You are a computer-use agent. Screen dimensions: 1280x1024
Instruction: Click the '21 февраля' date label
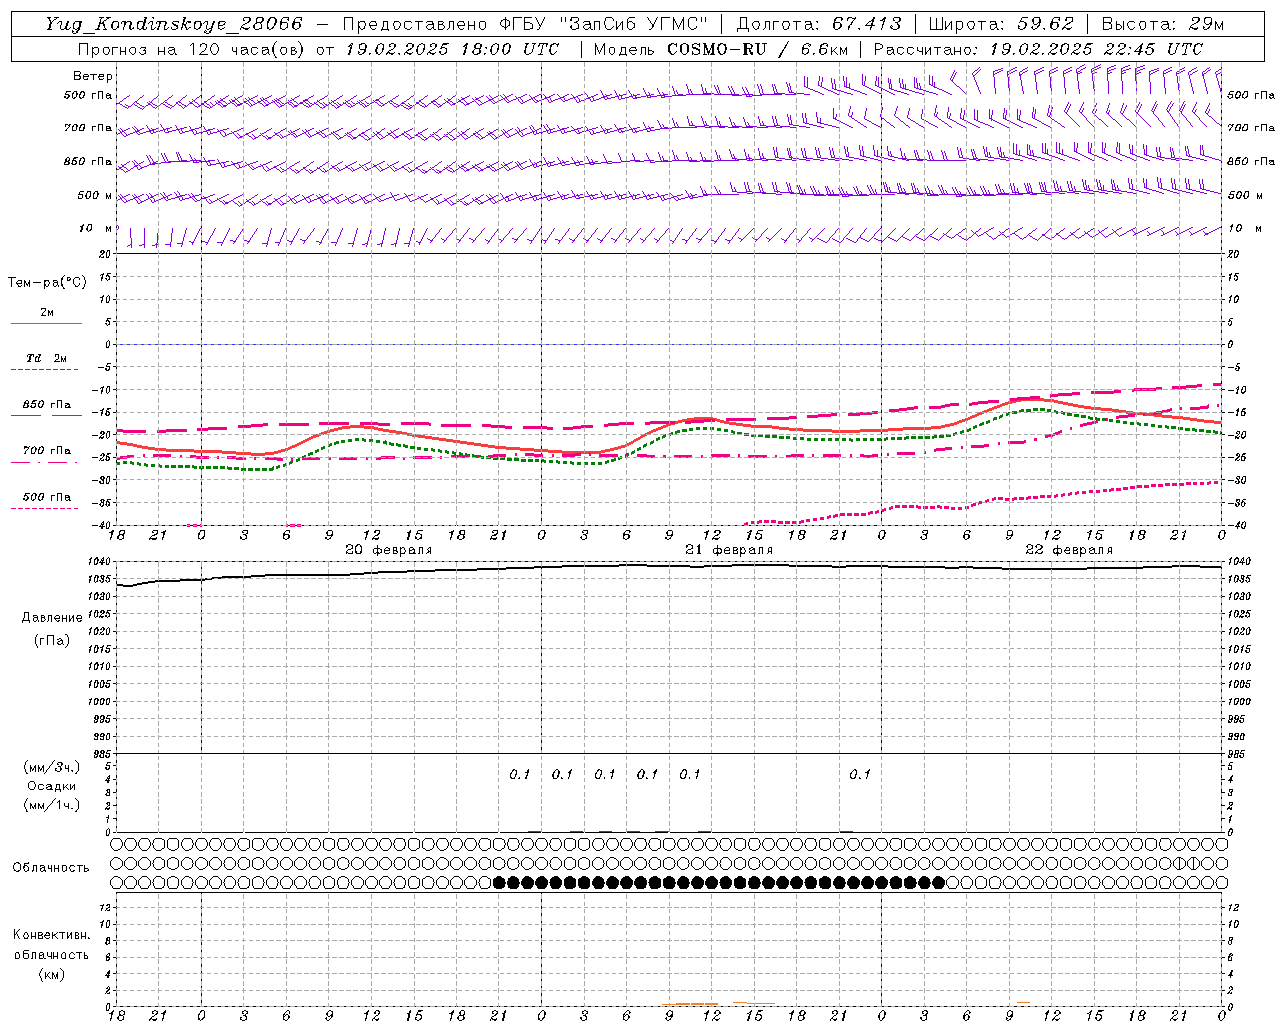point(729,550)
